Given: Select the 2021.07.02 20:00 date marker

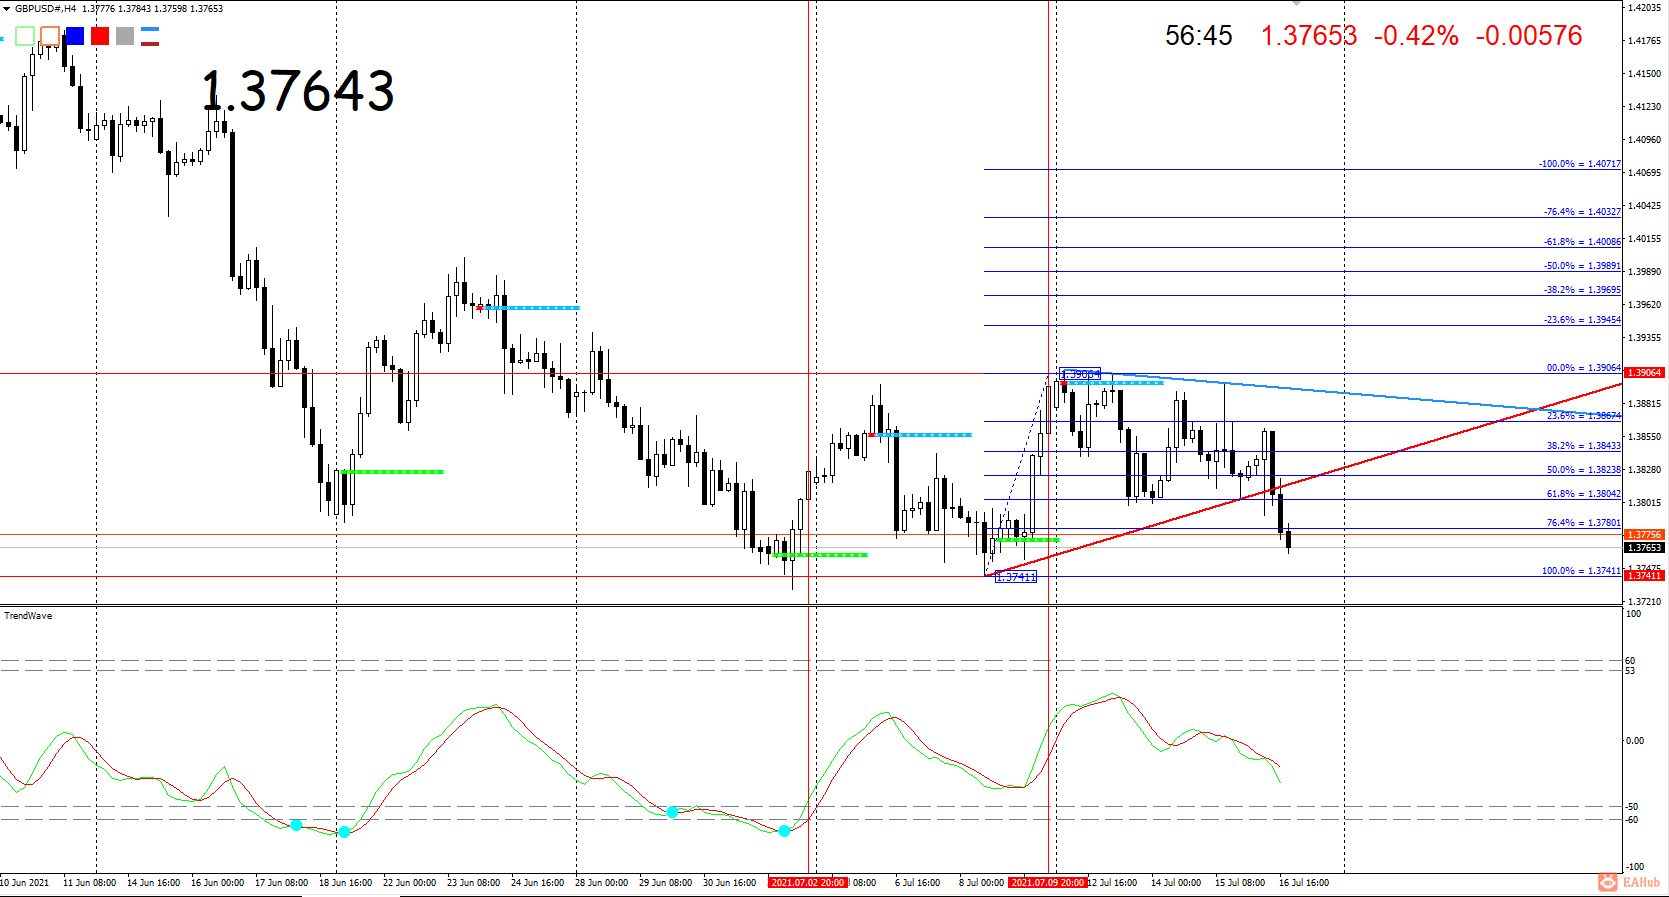Looking at the screenshot, I should pos(808,883).
